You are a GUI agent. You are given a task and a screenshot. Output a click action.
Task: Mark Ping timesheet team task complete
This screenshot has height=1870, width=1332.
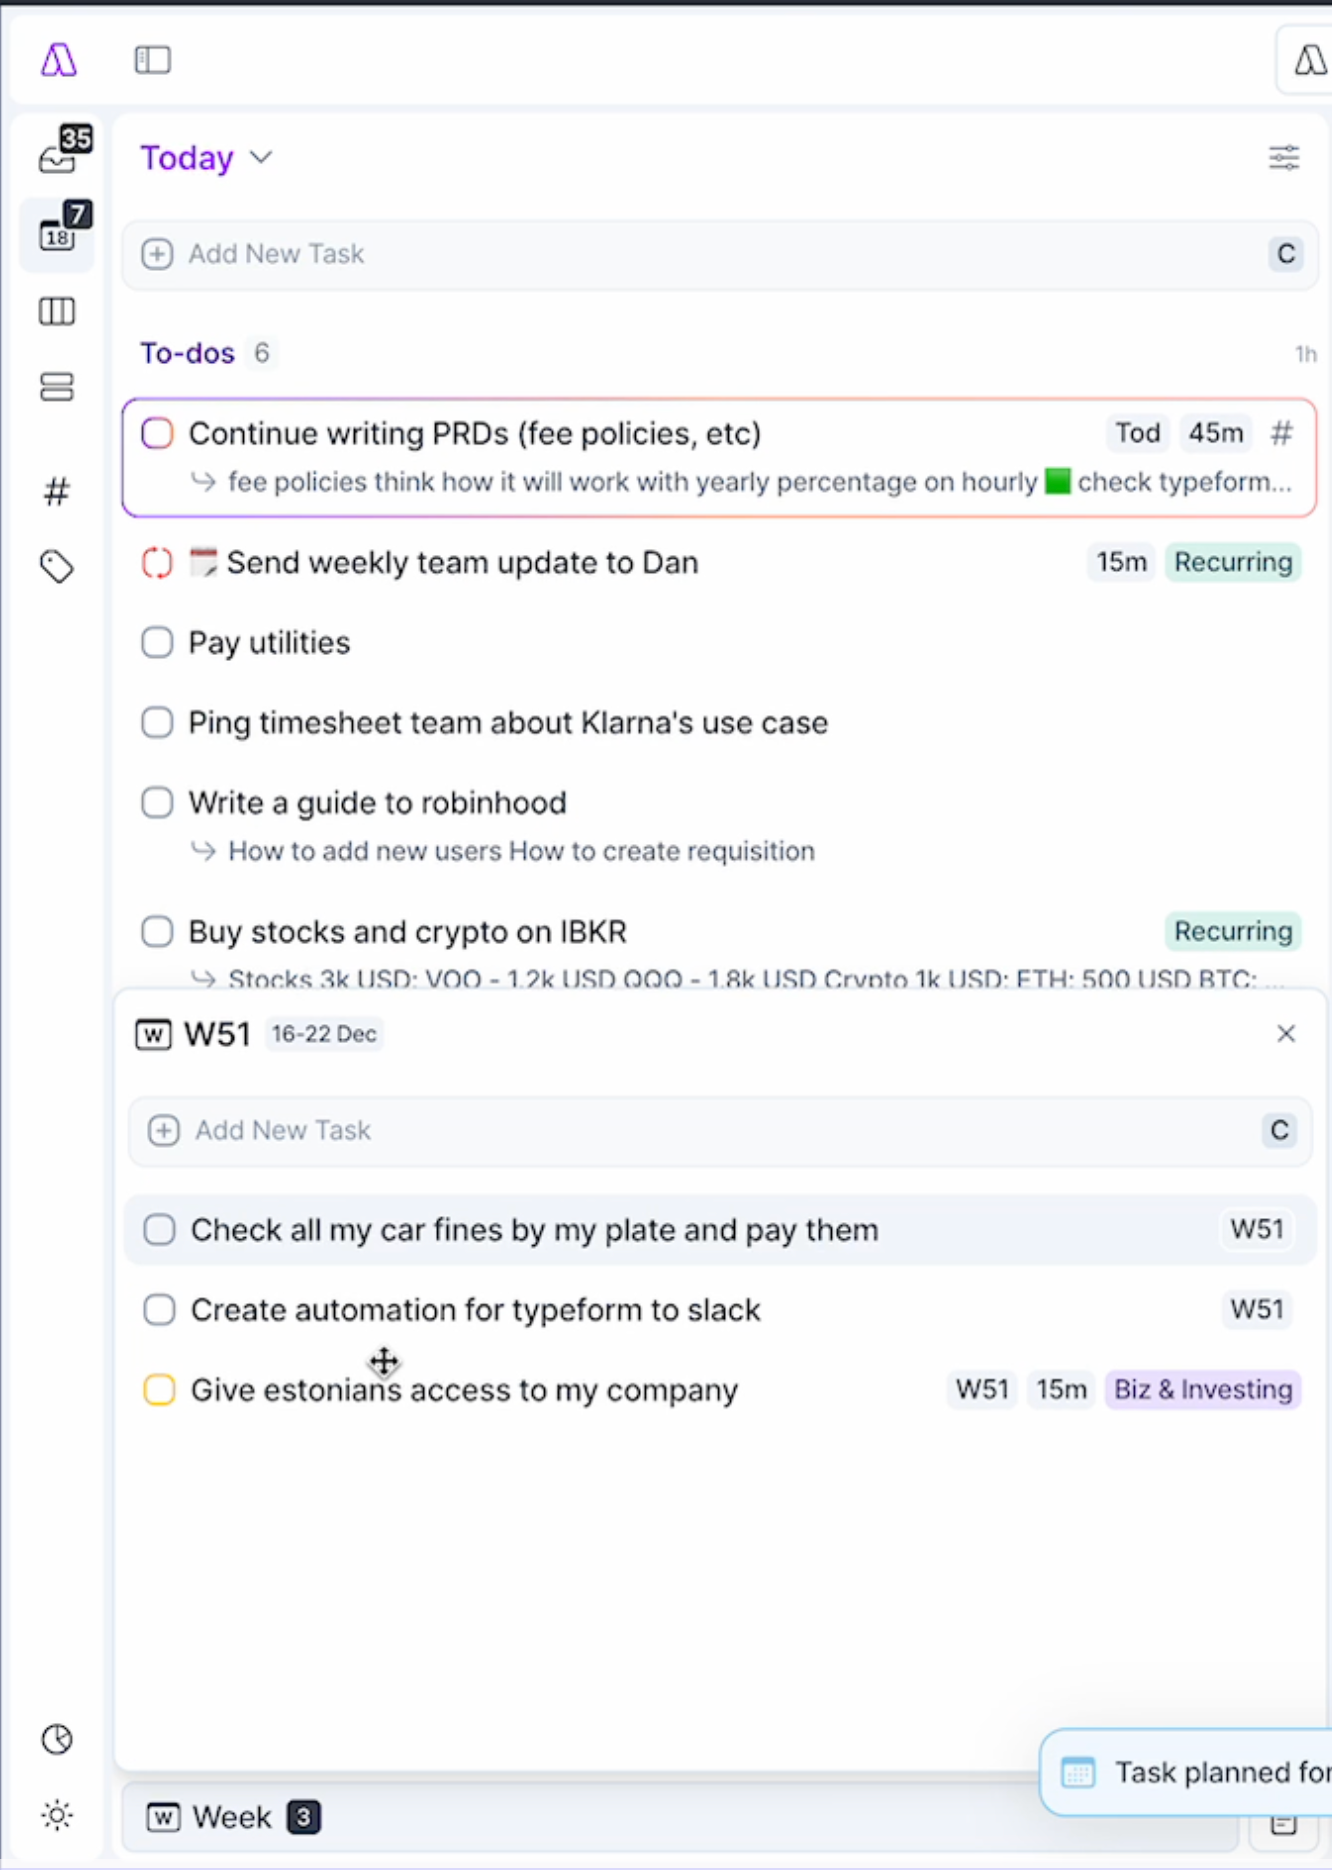click(157, 722)
